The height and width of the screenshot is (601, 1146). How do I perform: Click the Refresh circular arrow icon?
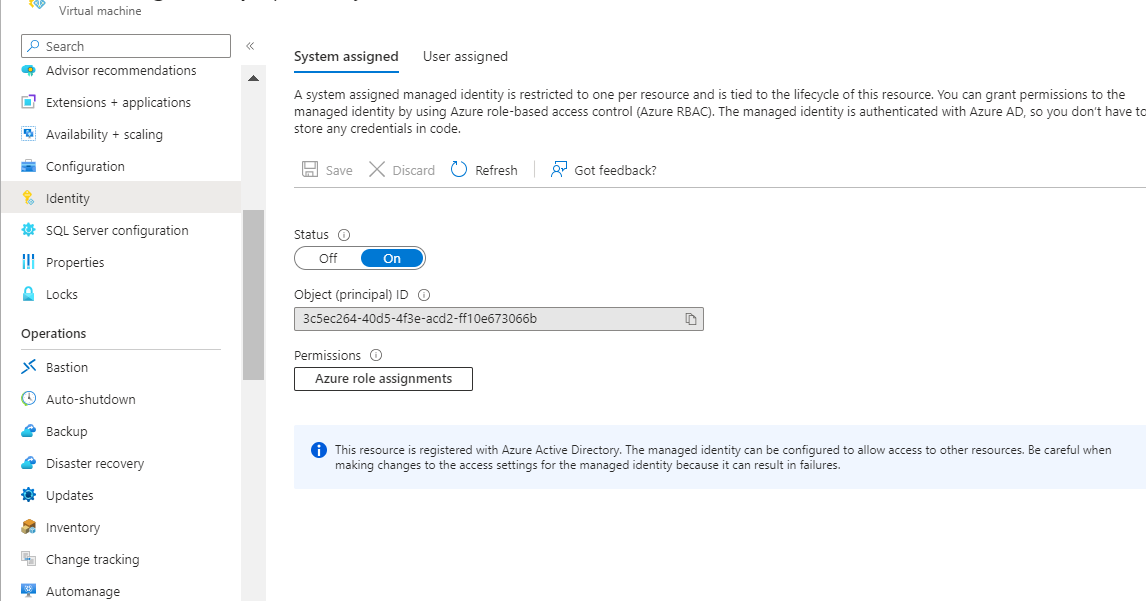click(x=459, y=170)
